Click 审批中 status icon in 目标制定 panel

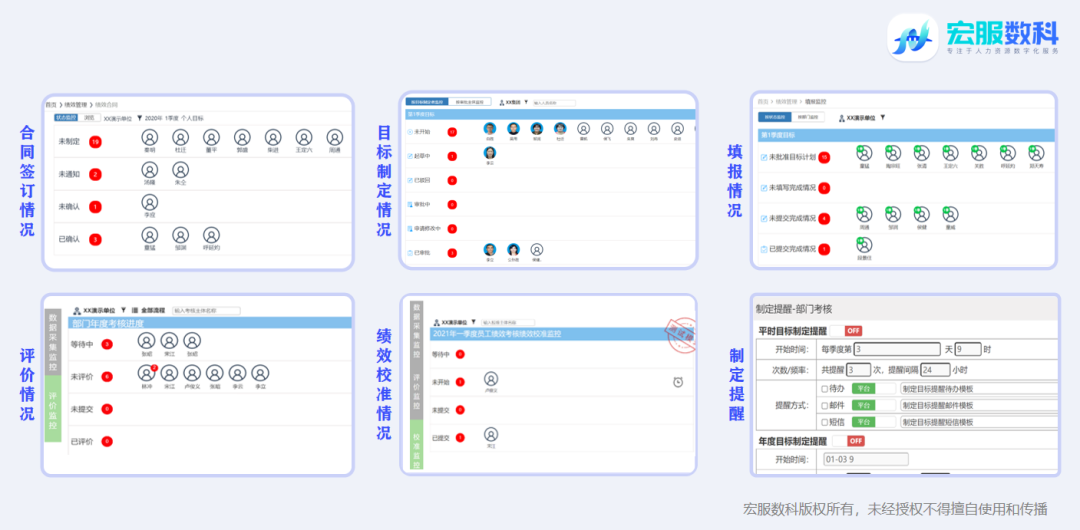click(411, 205)
